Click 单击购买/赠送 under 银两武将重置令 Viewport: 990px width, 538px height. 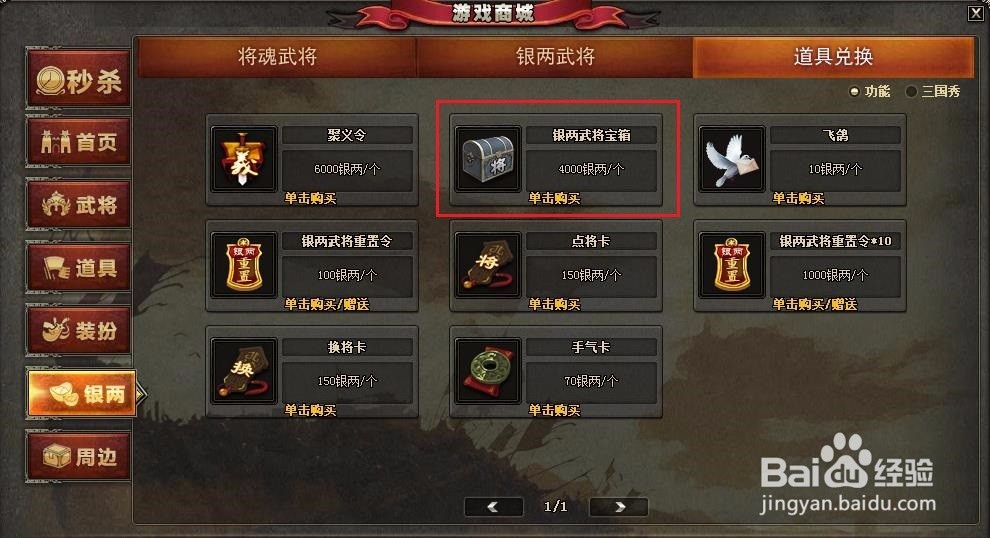pos(326,304)
